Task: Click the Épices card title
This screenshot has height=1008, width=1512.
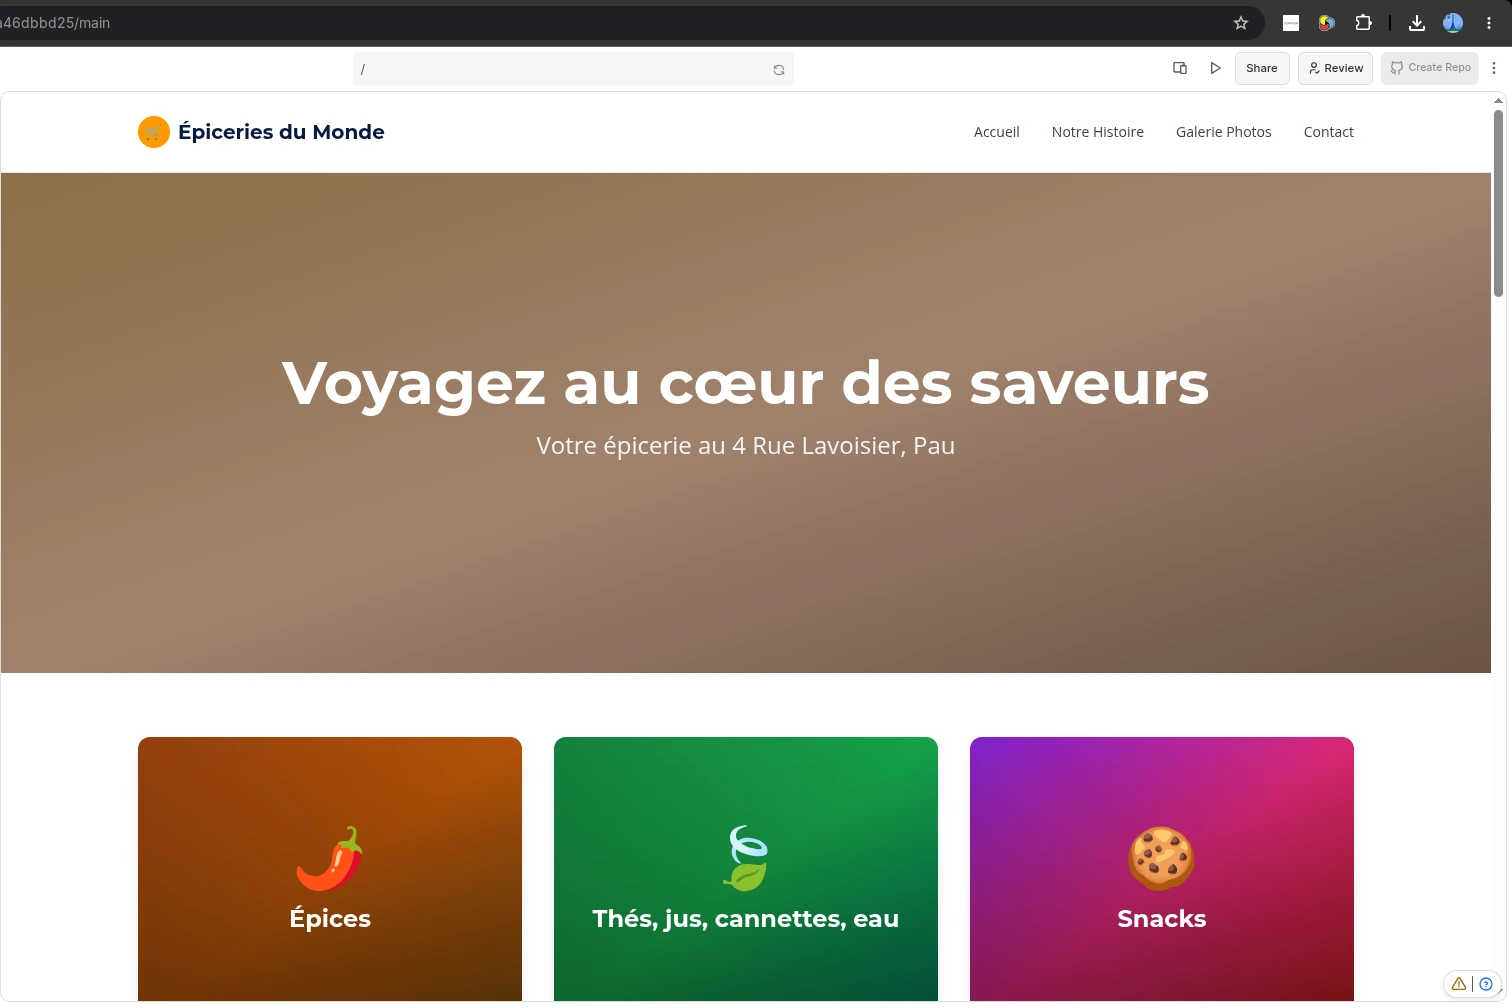Action: pos(330,918)
